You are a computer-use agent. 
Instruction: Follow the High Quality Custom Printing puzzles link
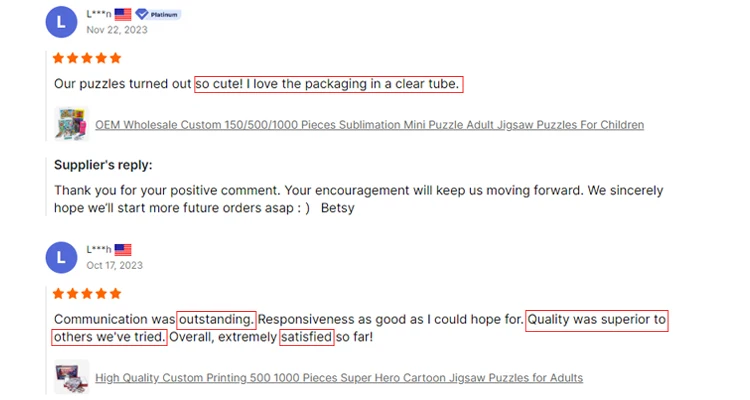[x=338, y=378]
